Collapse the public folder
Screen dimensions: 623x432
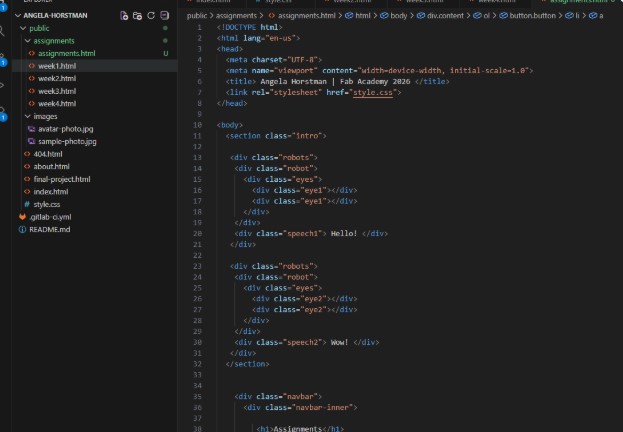[23, 28]
